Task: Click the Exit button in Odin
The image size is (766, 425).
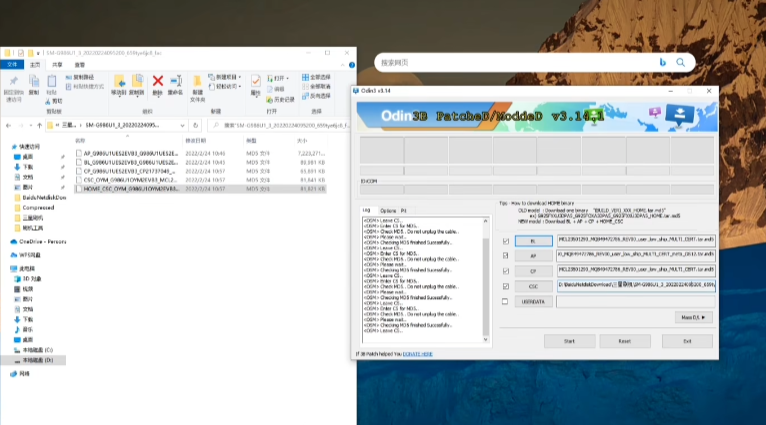Action: [x=687, y=341]
